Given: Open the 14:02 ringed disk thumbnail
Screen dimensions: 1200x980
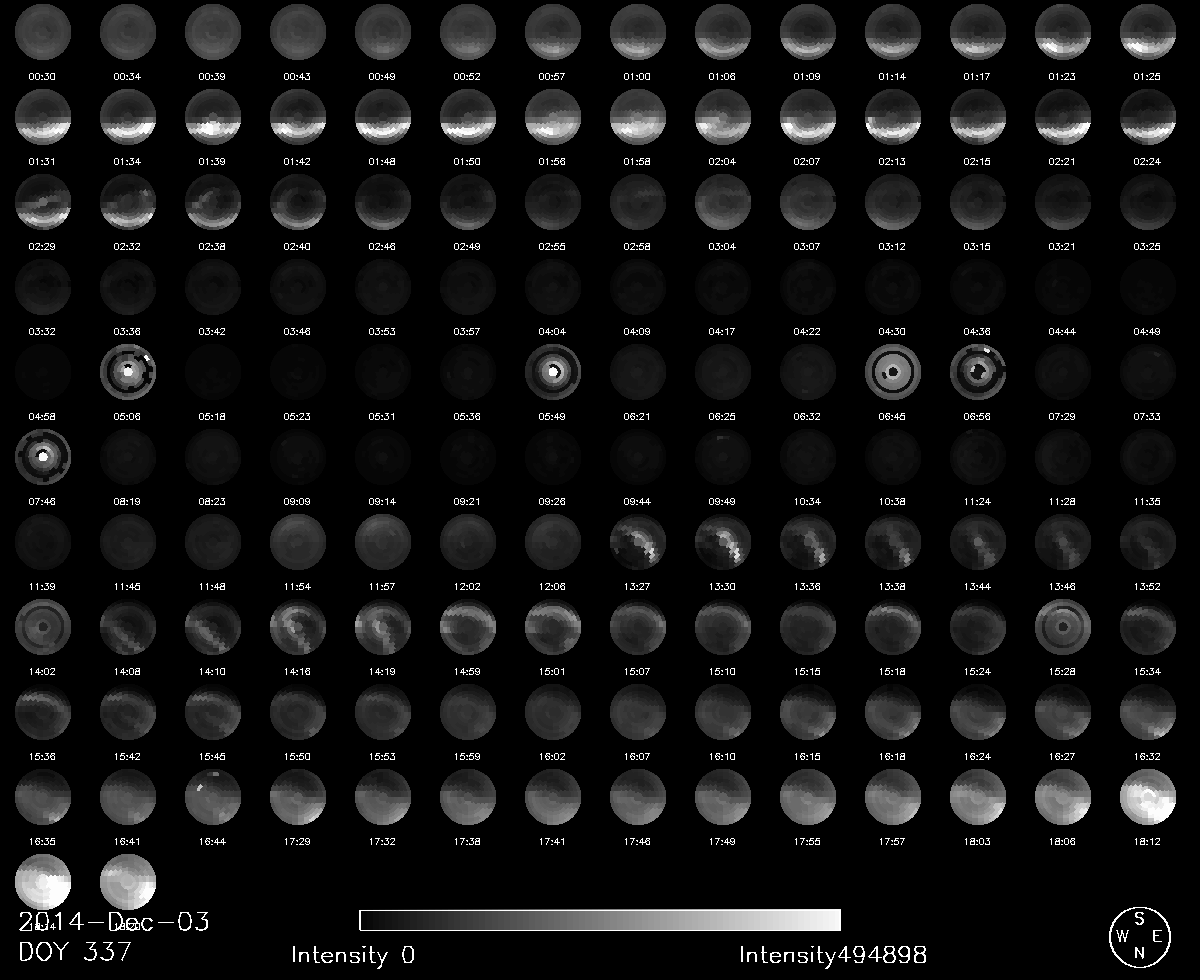Looking at the screenshot, I should pos(43,626).
